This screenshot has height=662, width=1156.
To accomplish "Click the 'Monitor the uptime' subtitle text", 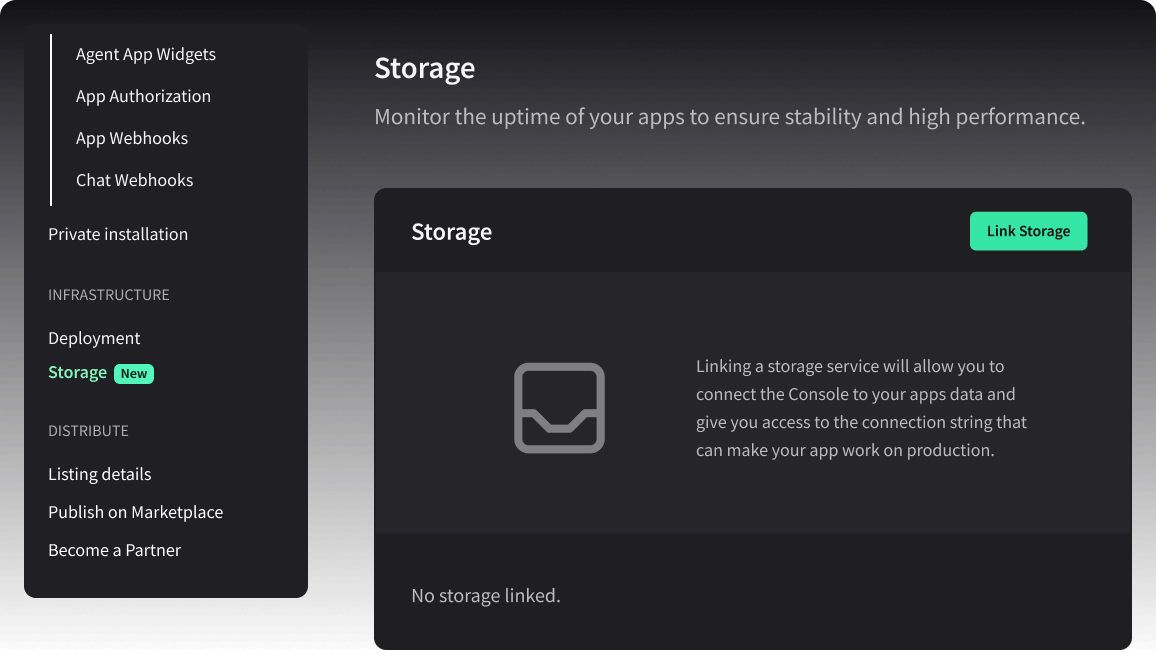I will tap(729, 117).
